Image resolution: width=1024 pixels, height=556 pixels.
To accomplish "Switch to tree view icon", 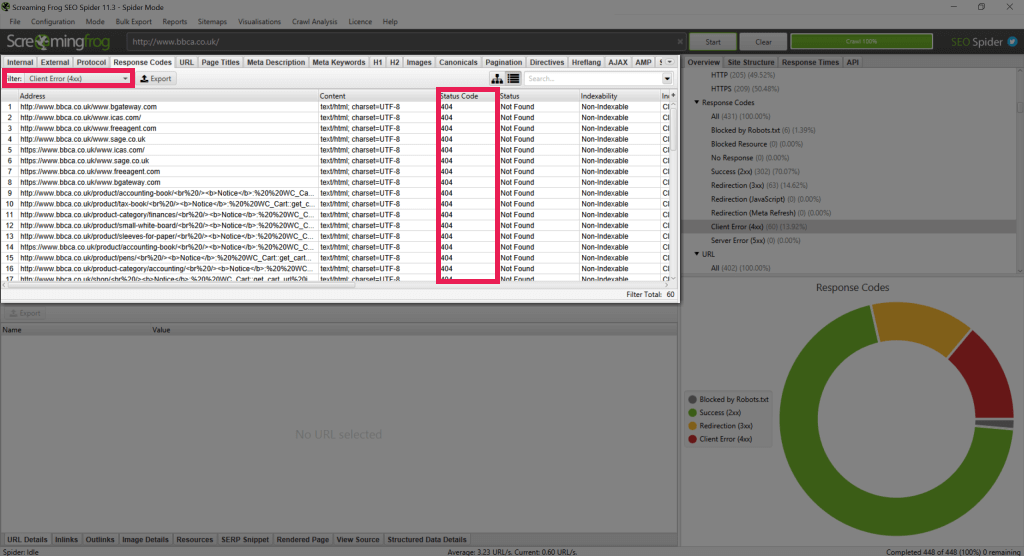I will point(497,78).
